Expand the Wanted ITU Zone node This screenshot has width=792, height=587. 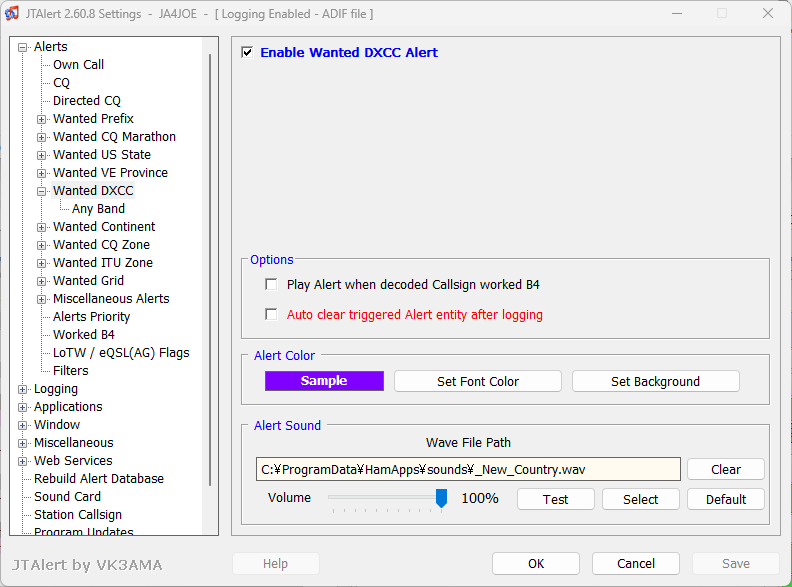[41, 263]
